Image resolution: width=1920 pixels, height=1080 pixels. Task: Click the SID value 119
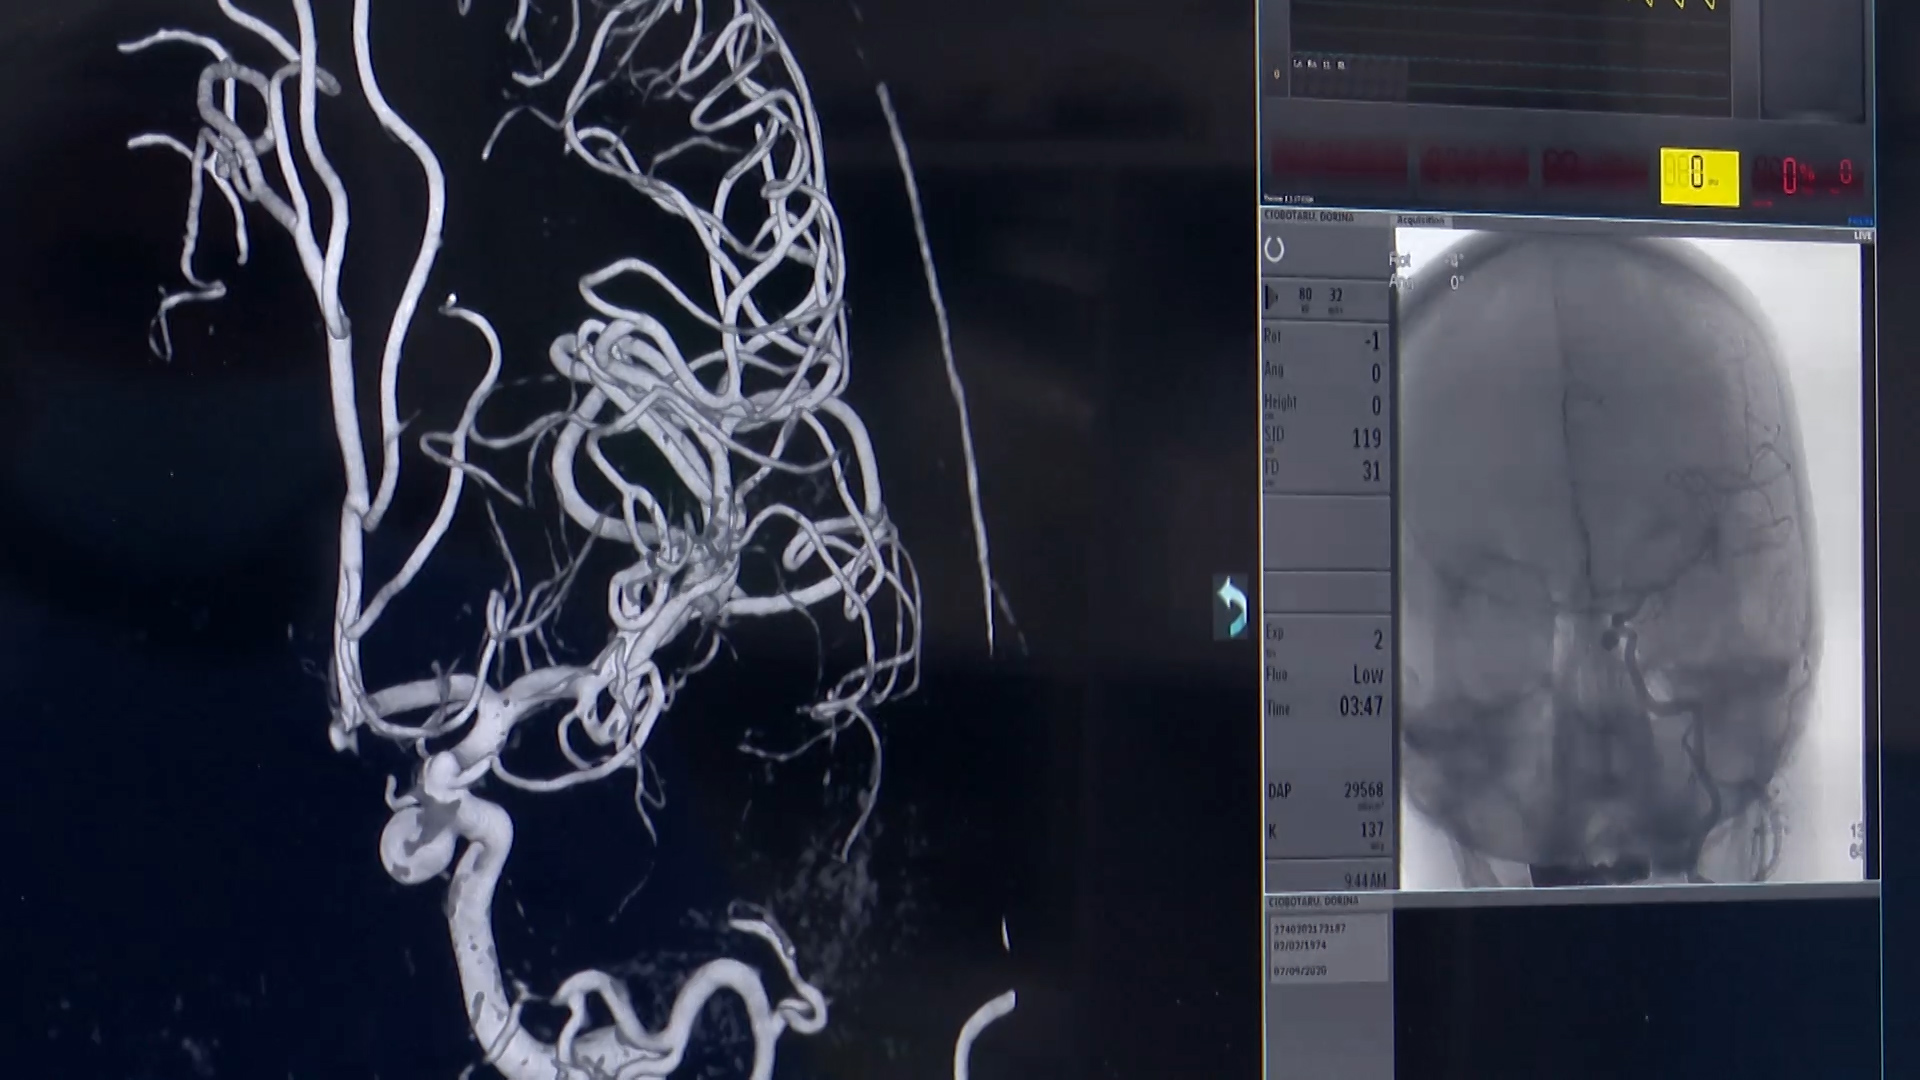point(1365,438)
